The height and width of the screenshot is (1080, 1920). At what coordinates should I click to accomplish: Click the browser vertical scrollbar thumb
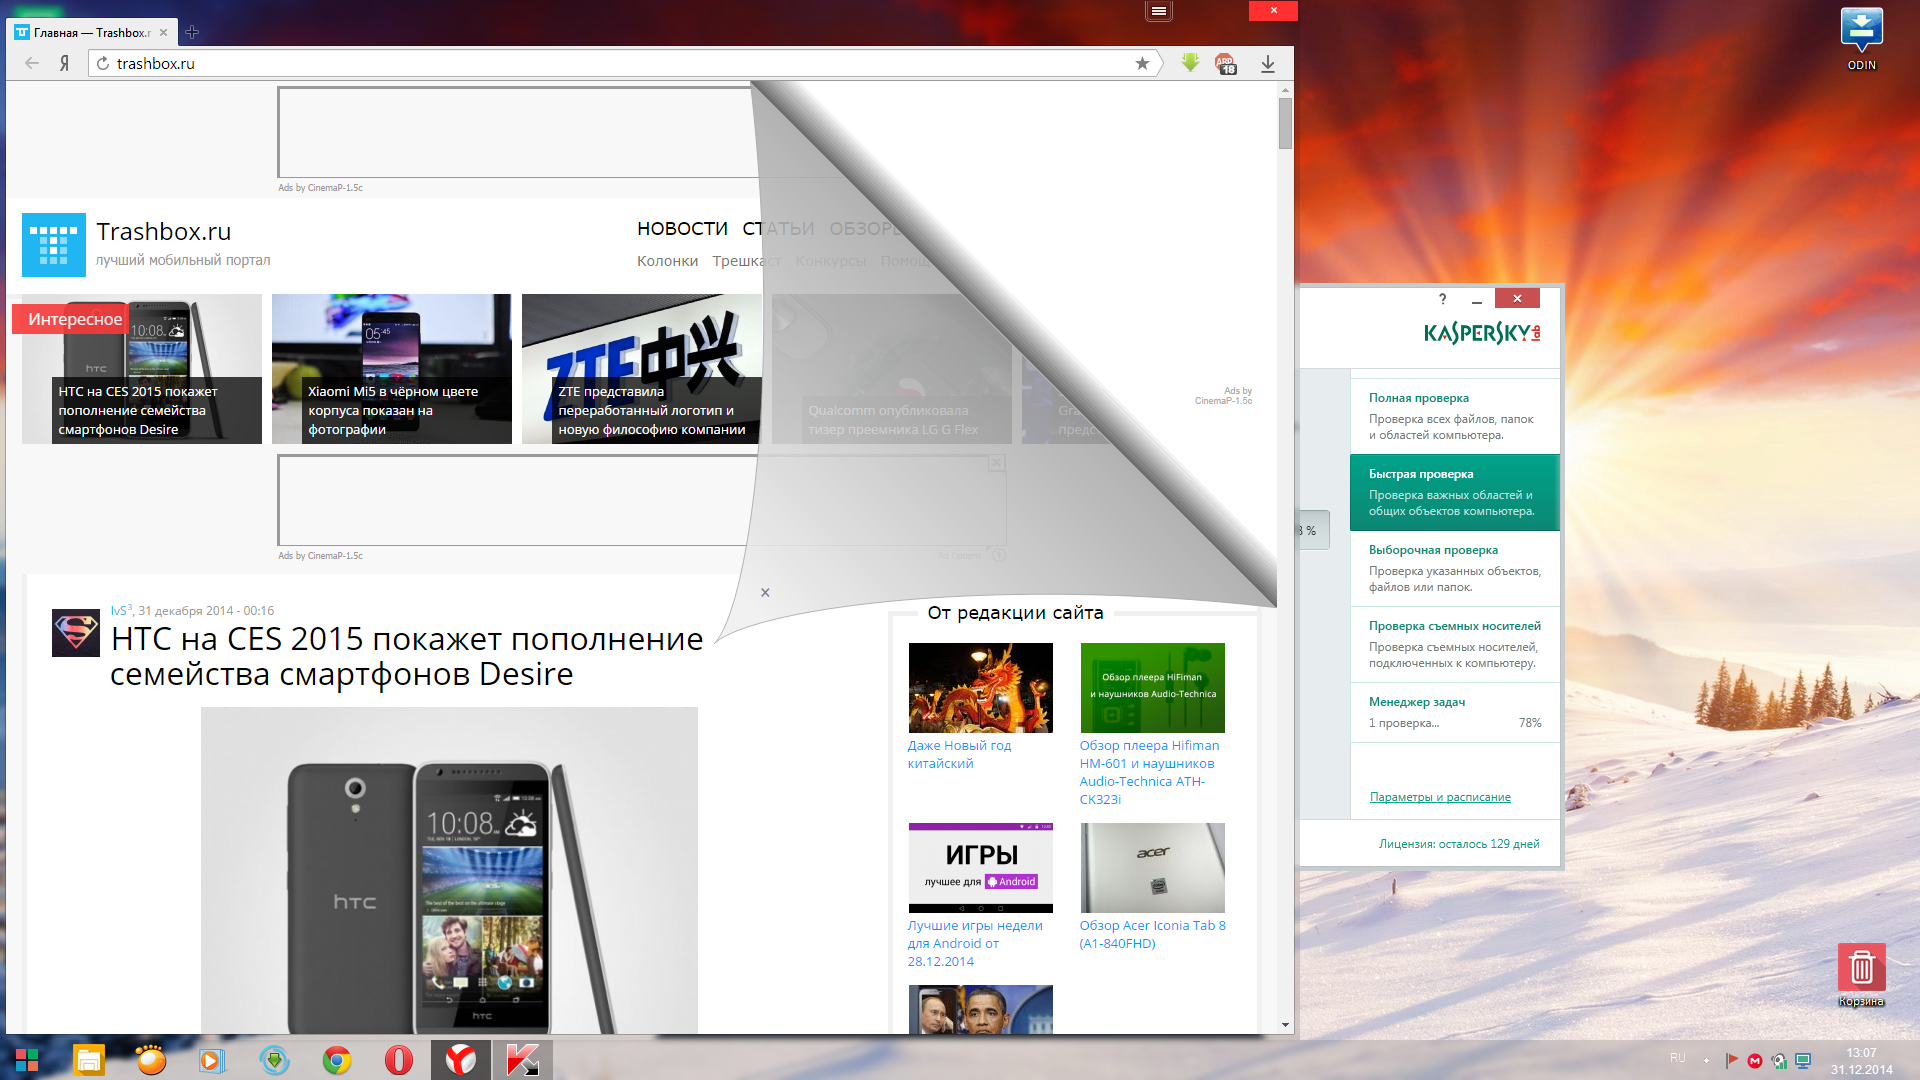coord(1285,123)
